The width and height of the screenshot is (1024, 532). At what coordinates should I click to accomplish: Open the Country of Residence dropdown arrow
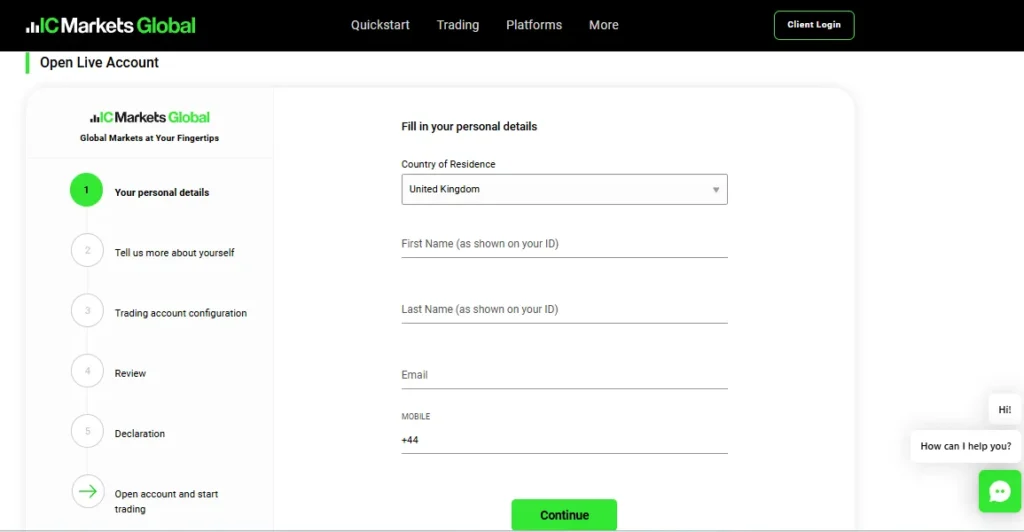(x=716, y=190)
